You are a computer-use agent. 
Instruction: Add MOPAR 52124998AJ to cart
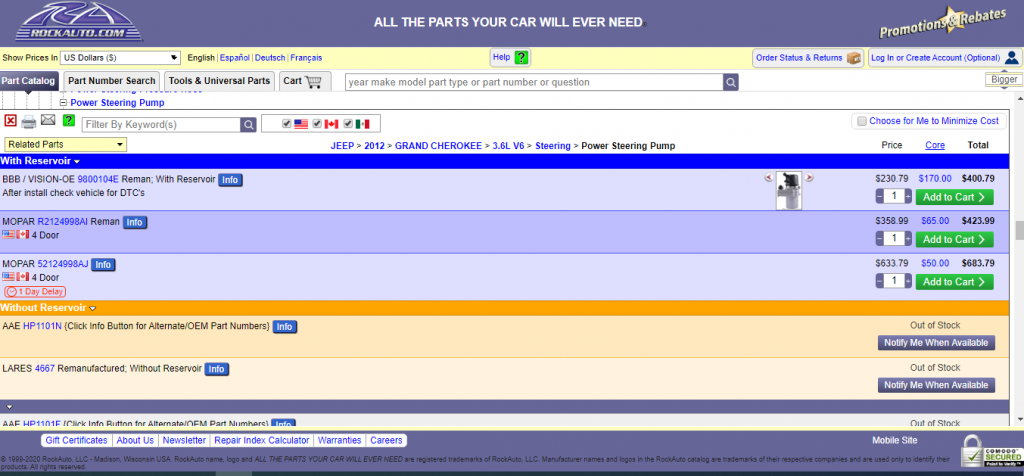[x=954, y=281]
